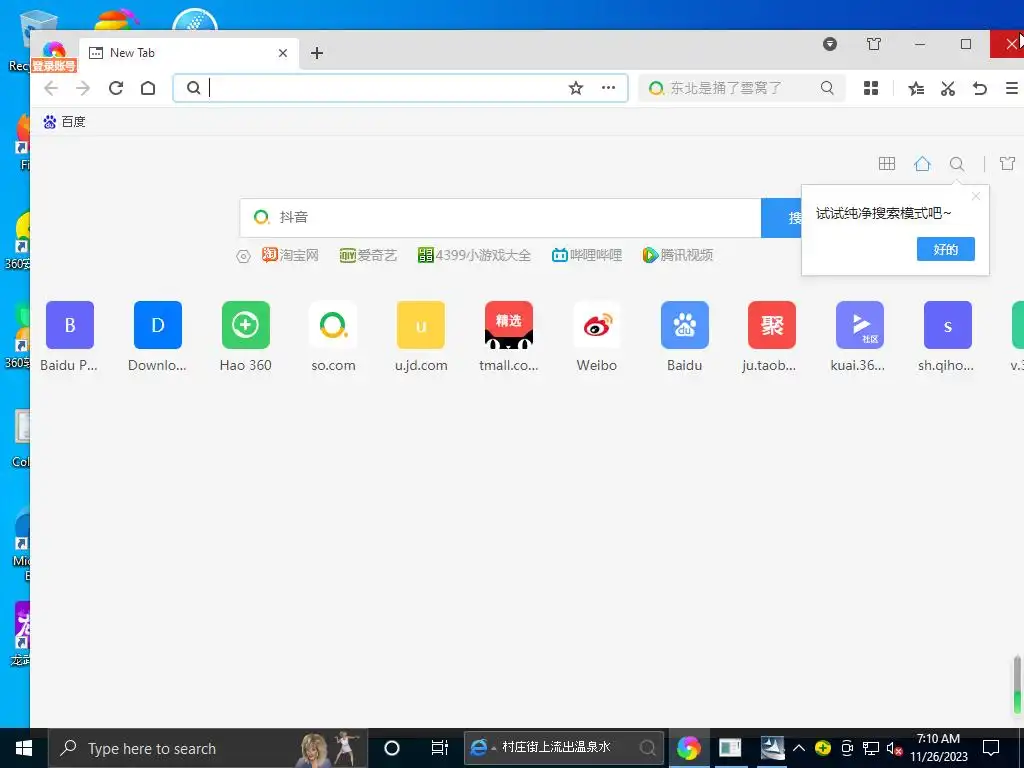Show hidden system tray icons
This screenshot has height=768, width=1024.
pos(799,748)
